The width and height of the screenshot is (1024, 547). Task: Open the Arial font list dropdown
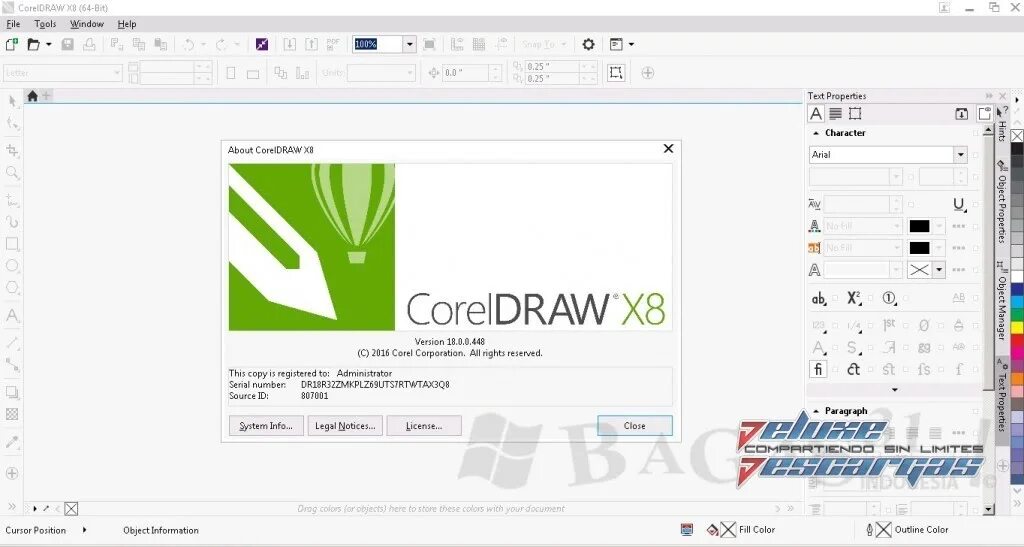(x=960, y=155)
